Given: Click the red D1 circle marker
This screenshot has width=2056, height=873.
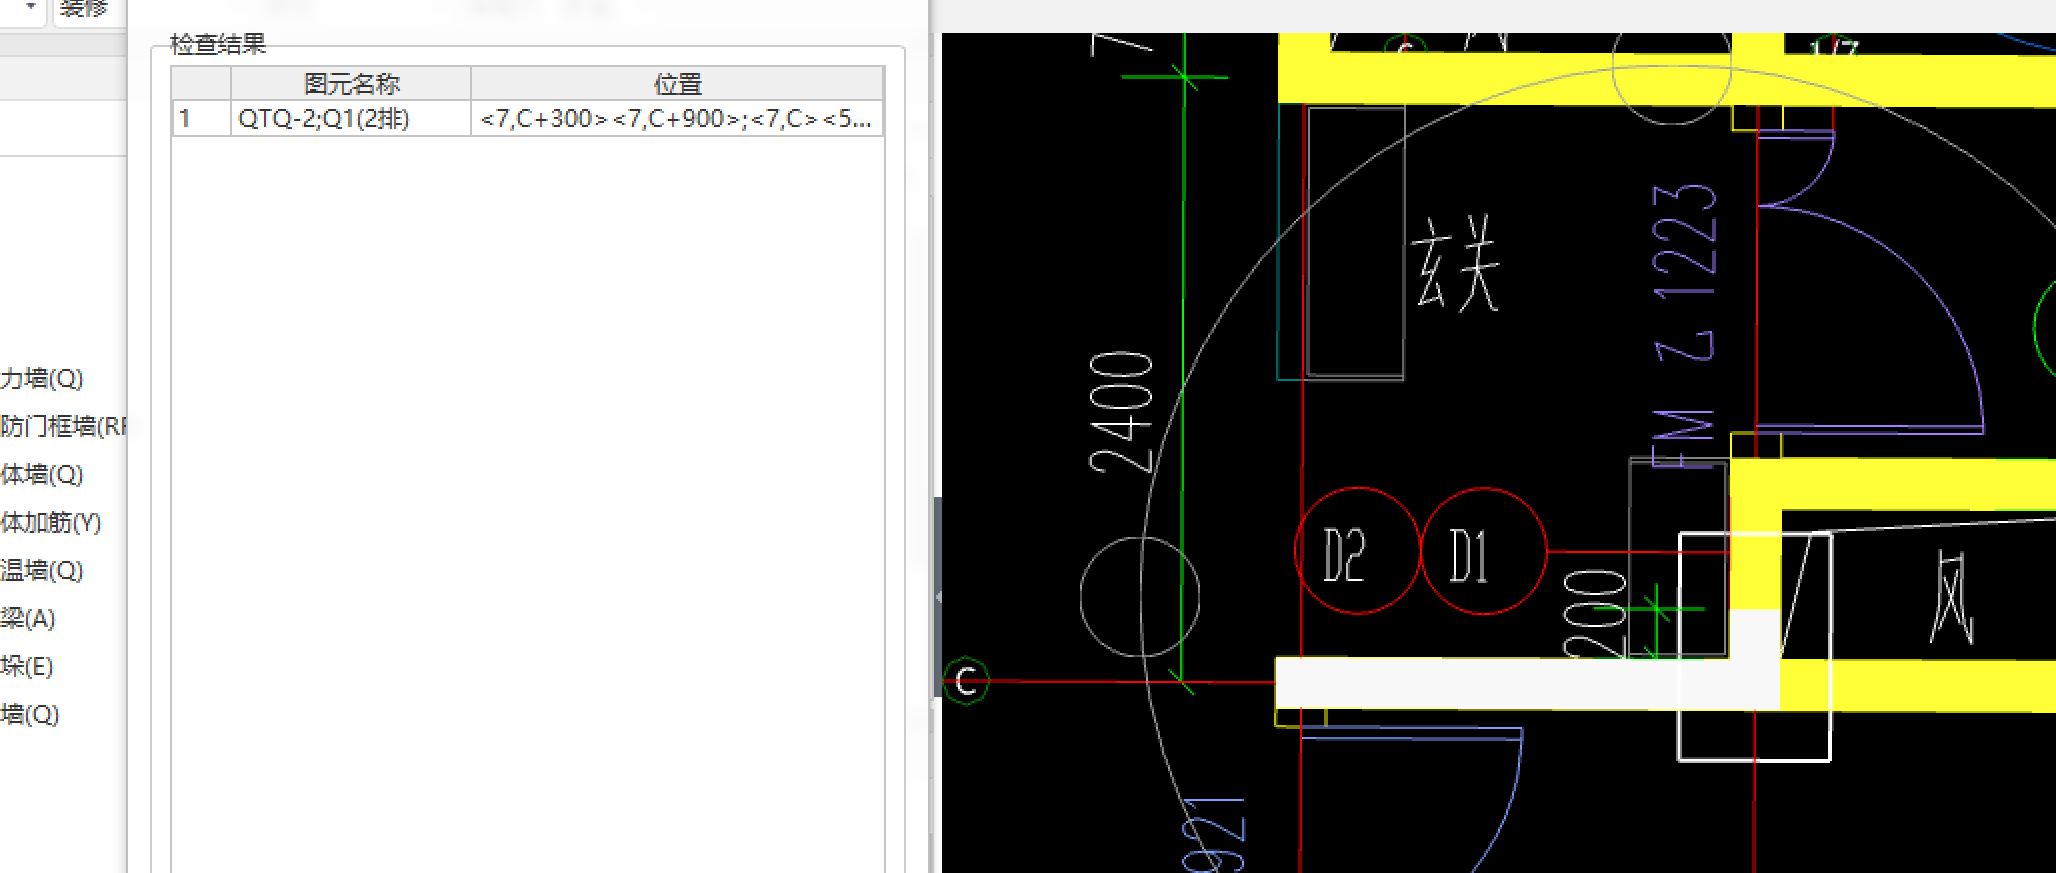Looking at the screenshot, I should tap(1483, 551).
